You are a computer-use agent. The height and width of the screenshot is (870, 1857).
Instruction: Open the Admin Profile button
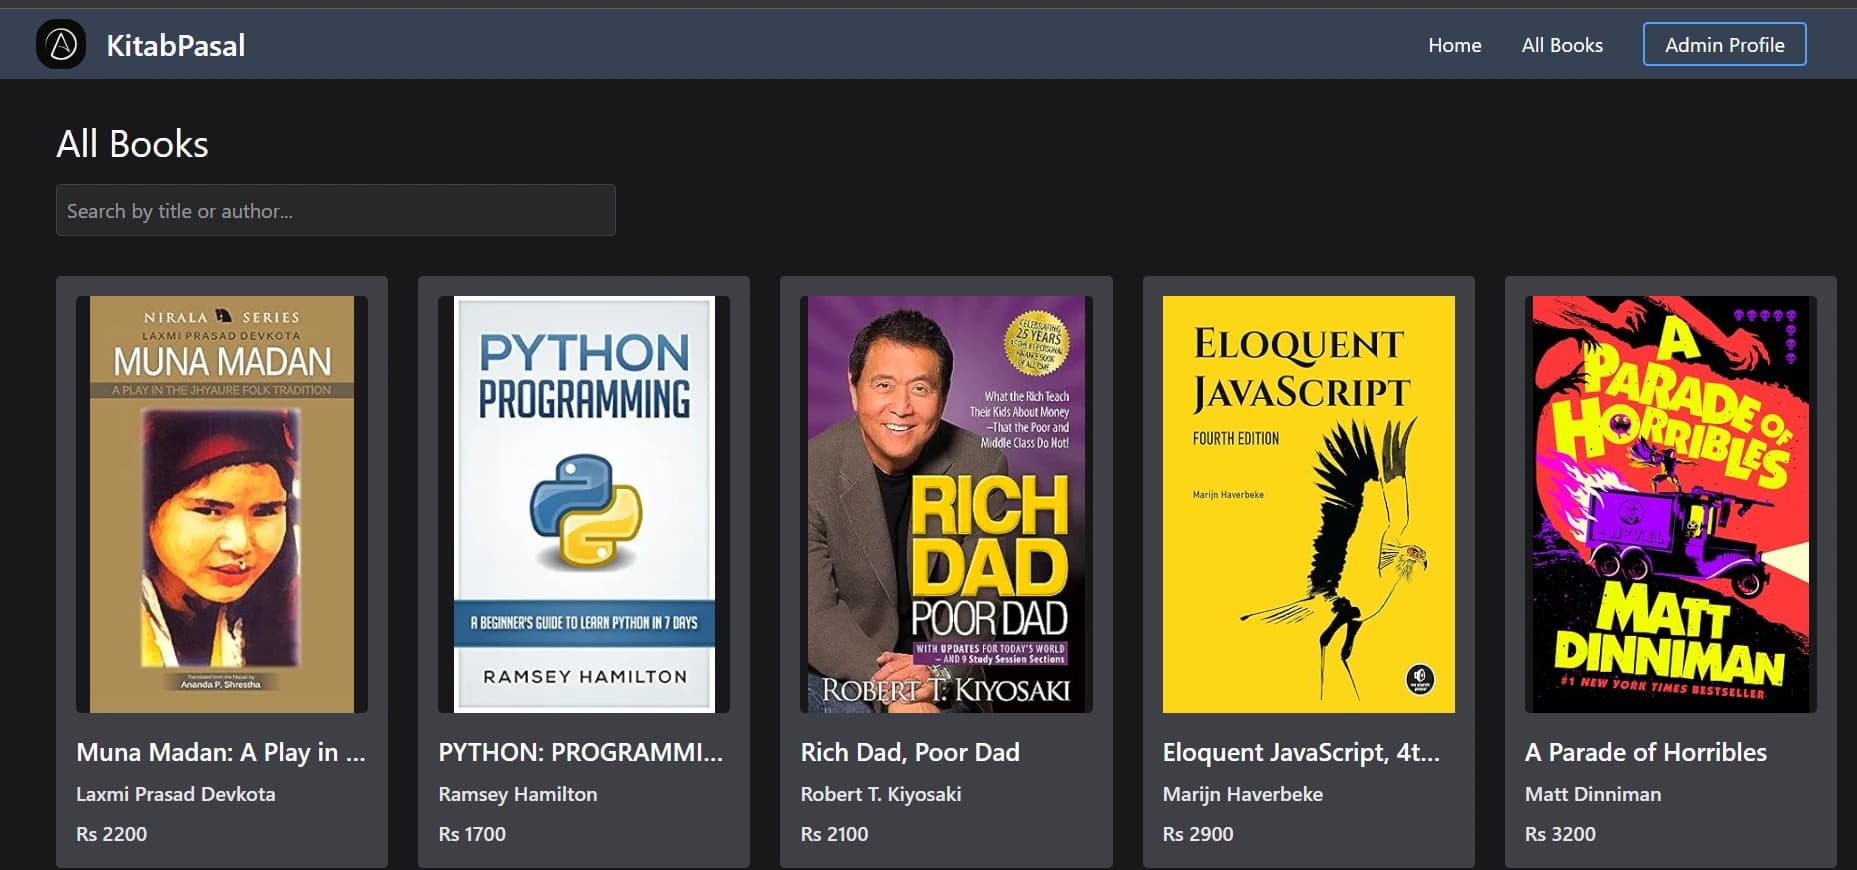(1724, 44)
